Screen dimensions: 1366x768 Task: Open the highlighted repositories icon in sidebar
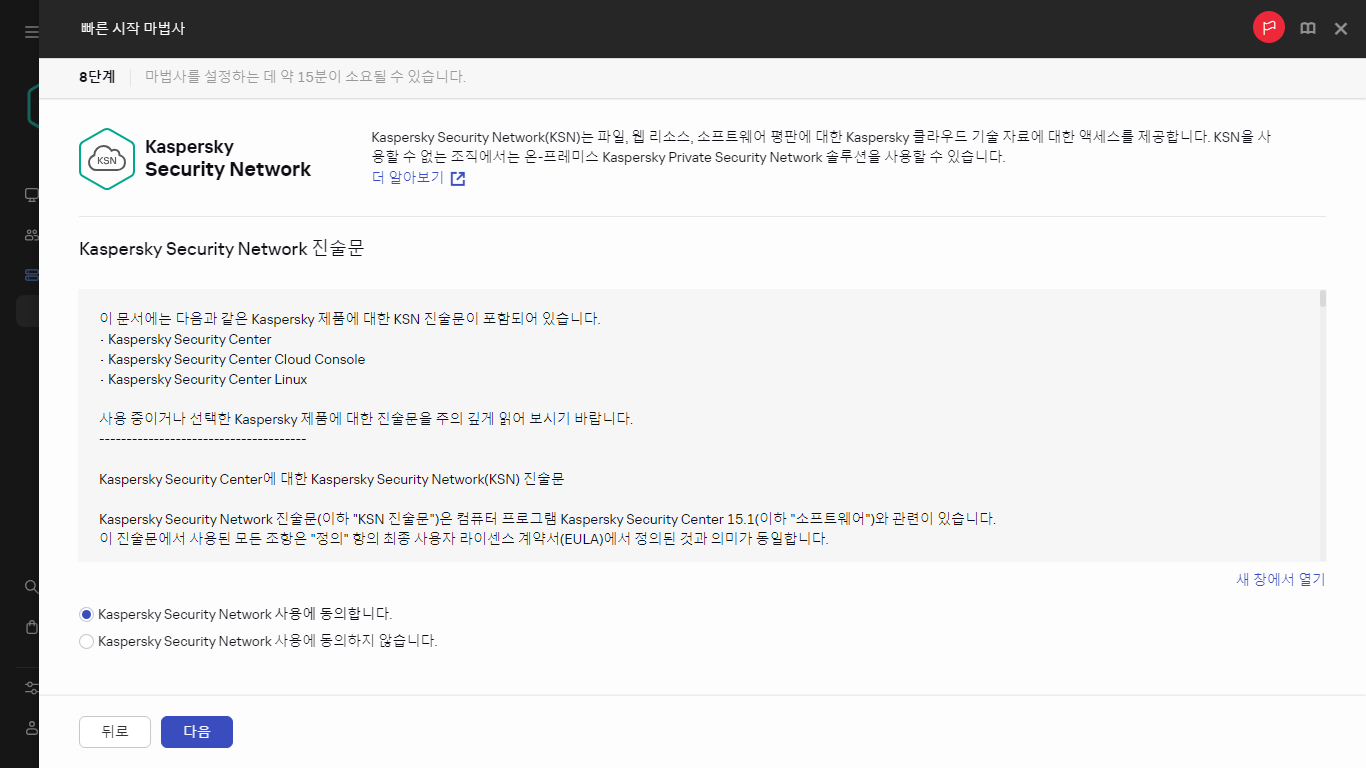click(x=31, y=274)
